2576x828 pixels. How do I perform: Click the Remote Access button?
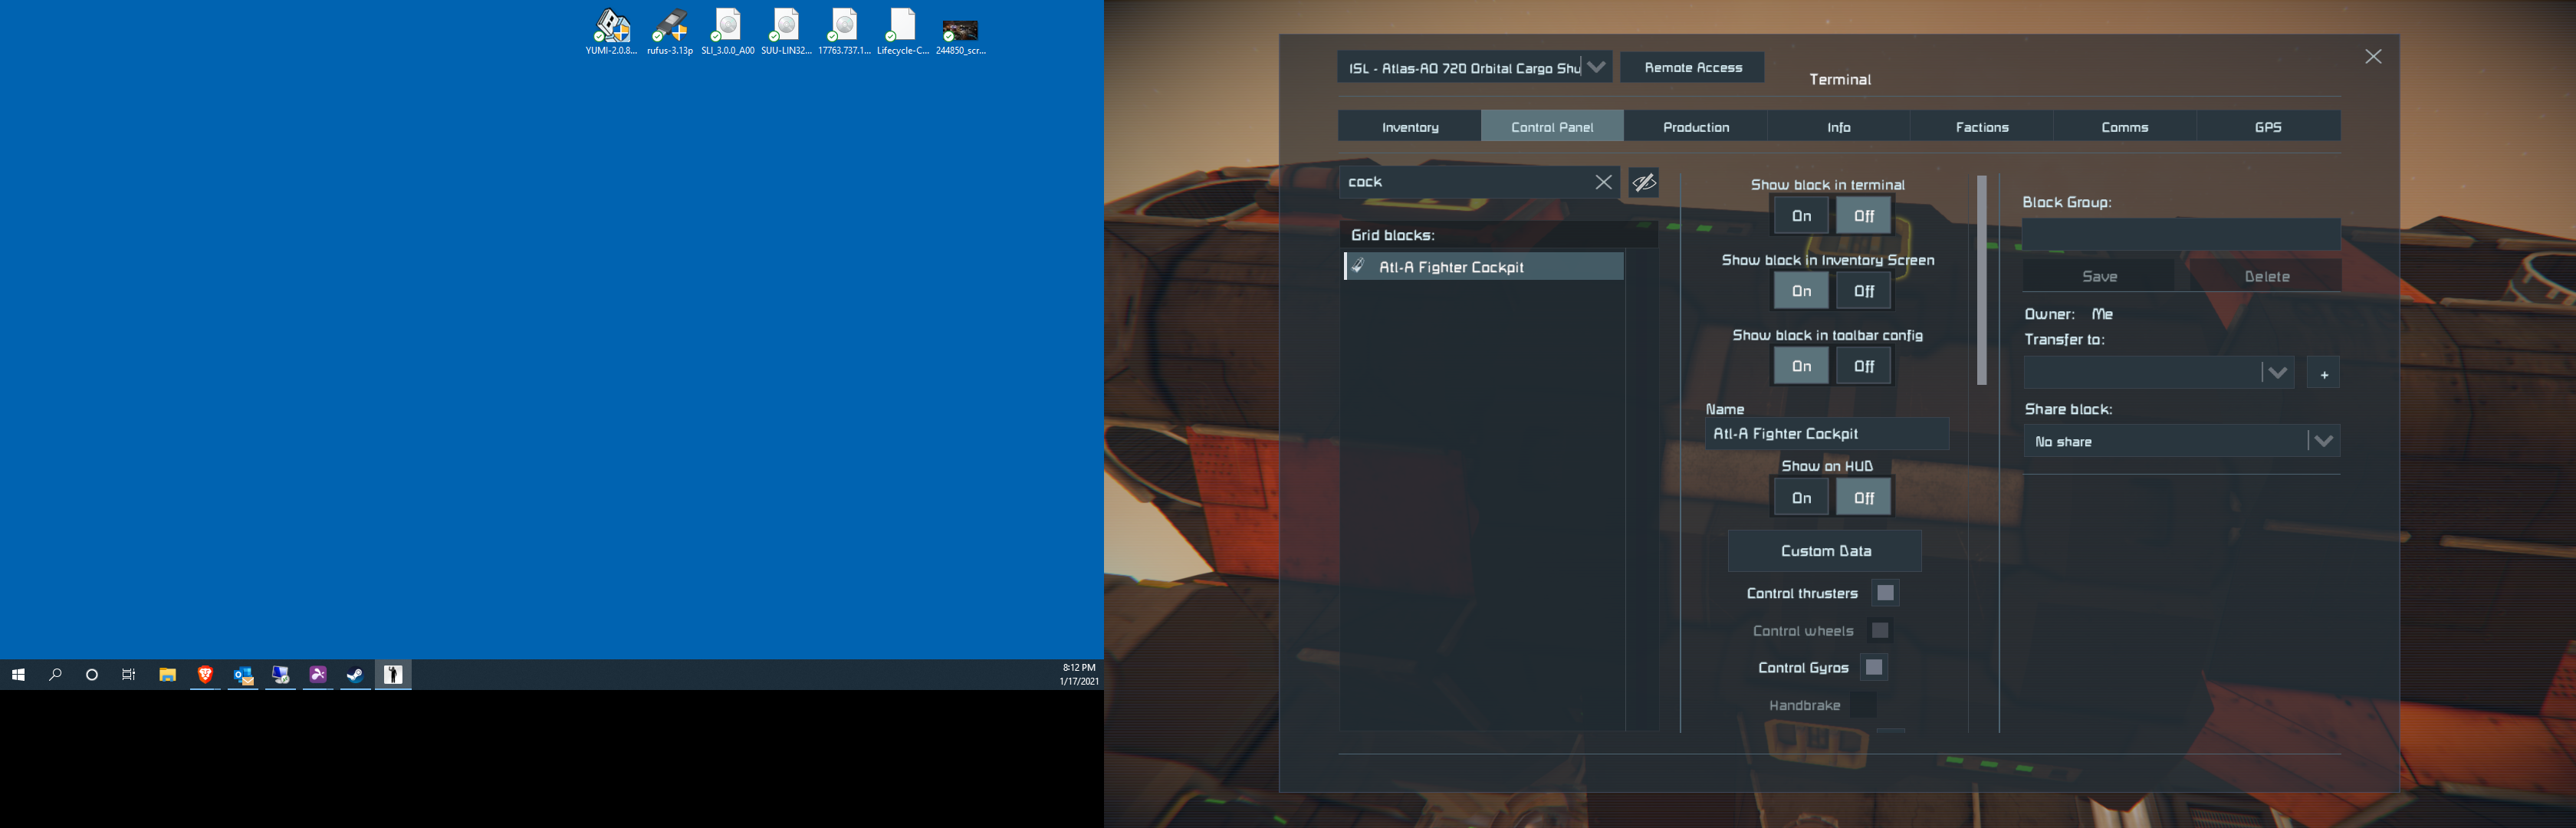[x=1692, y=67]
